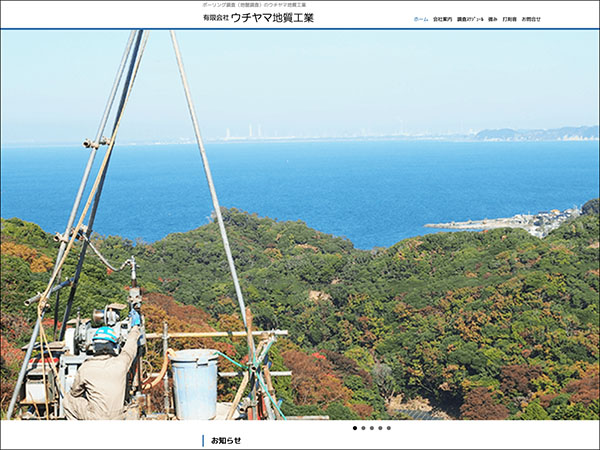The height and width of the screenshot is (450, 600).
Task: Open the ホーム menu item
Action: point(421,19)
